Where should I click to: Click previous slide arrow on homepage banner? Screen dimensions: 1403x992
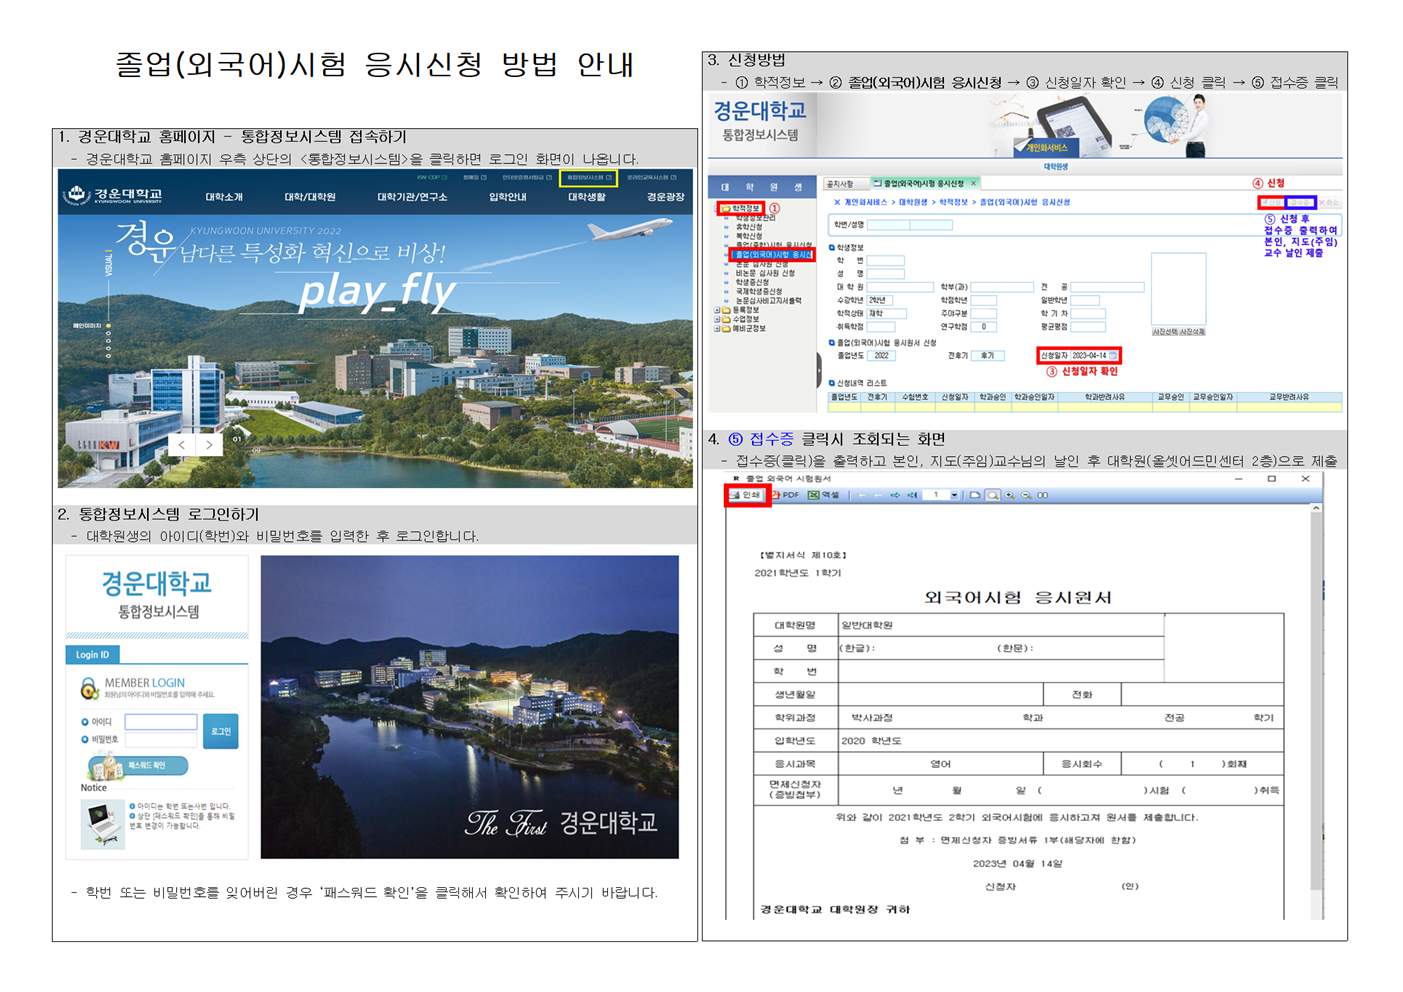click(181, 444)
